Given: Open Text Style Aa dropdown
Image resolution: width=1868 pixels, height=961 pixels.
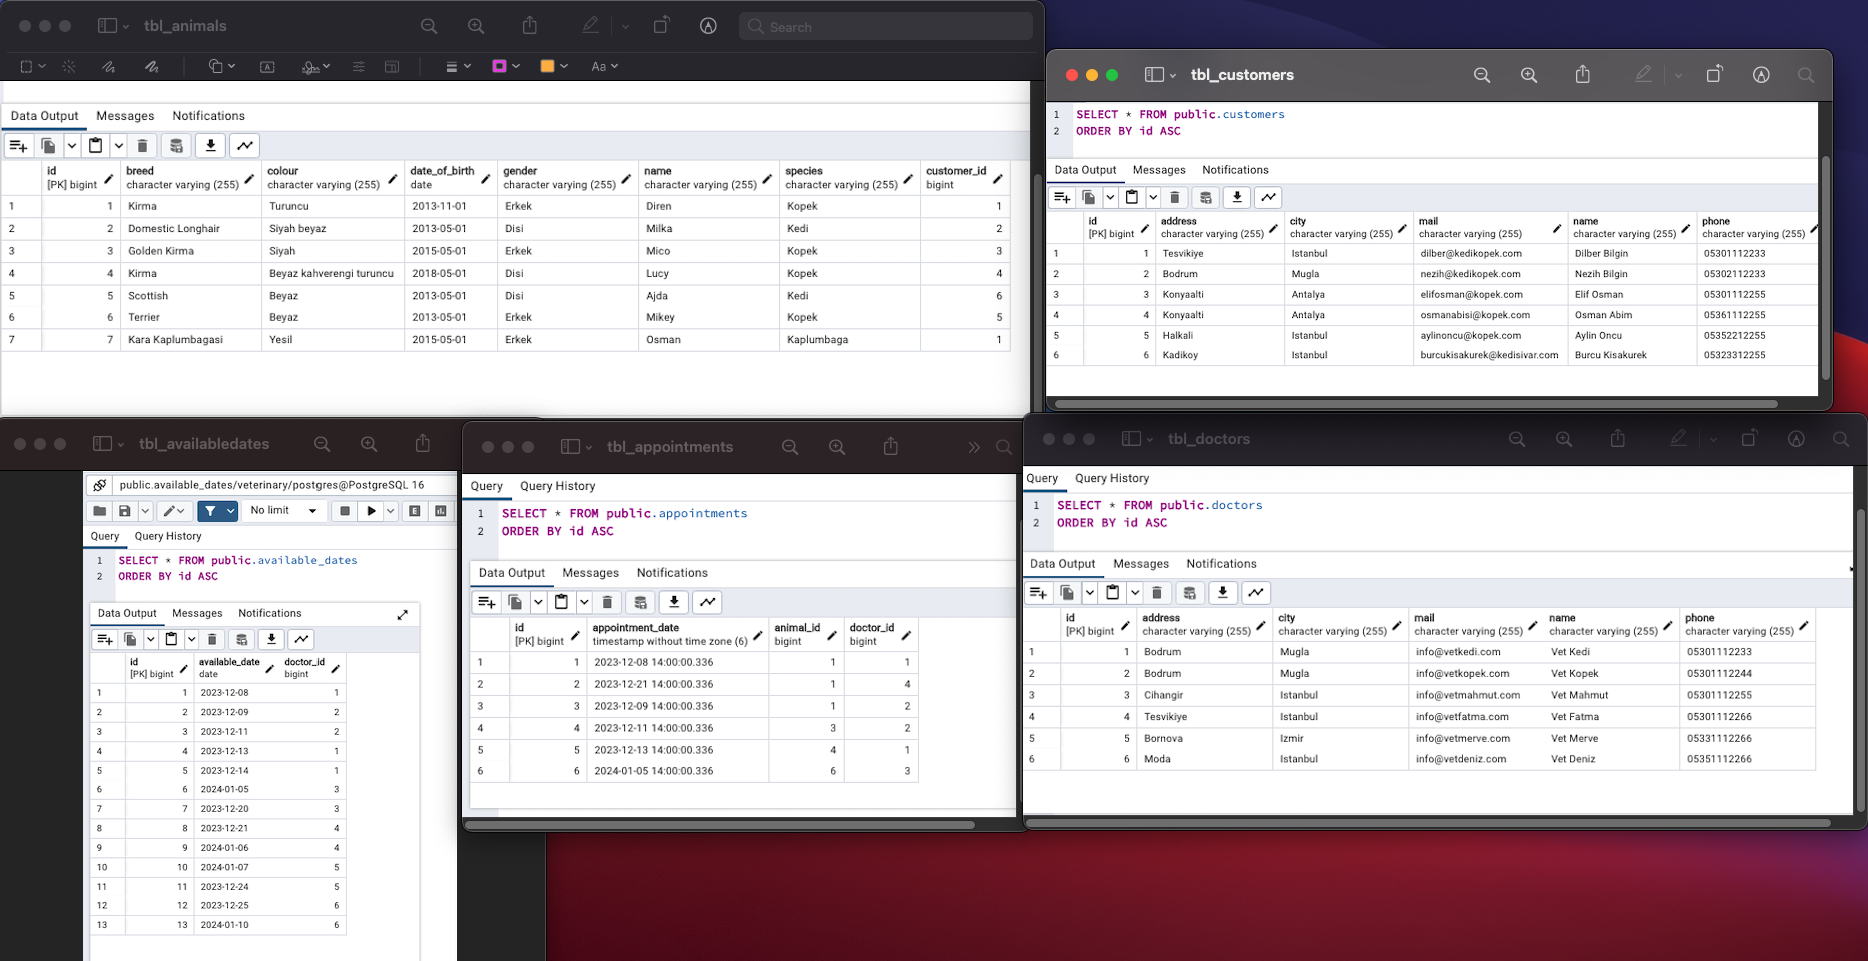Looking at the screenshot, I should (605, 66).
